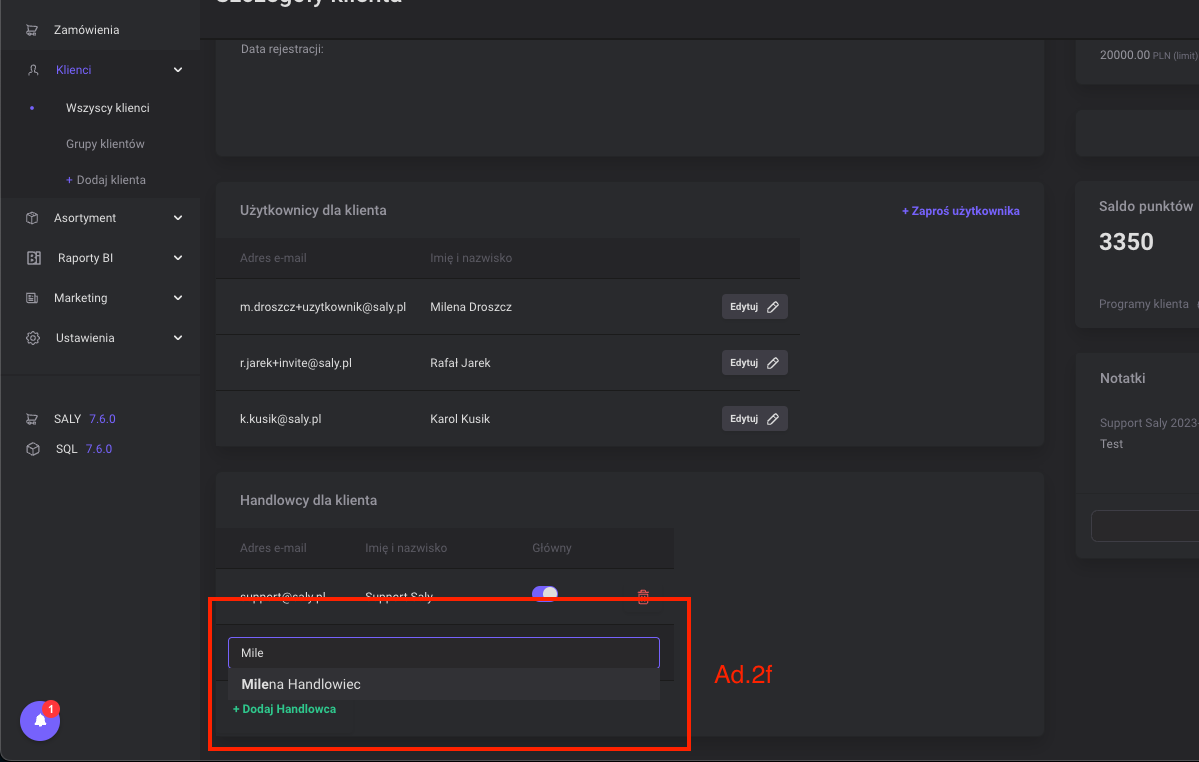Image resolution: width=1199 pixels, height=762 pixels.
Task: Click the Asortyment box icon
Action: 32,218
